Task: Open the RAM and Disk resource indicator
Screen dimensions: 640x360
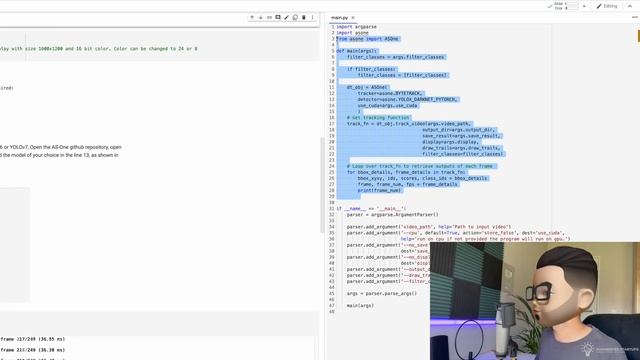Action: point(567,6)
